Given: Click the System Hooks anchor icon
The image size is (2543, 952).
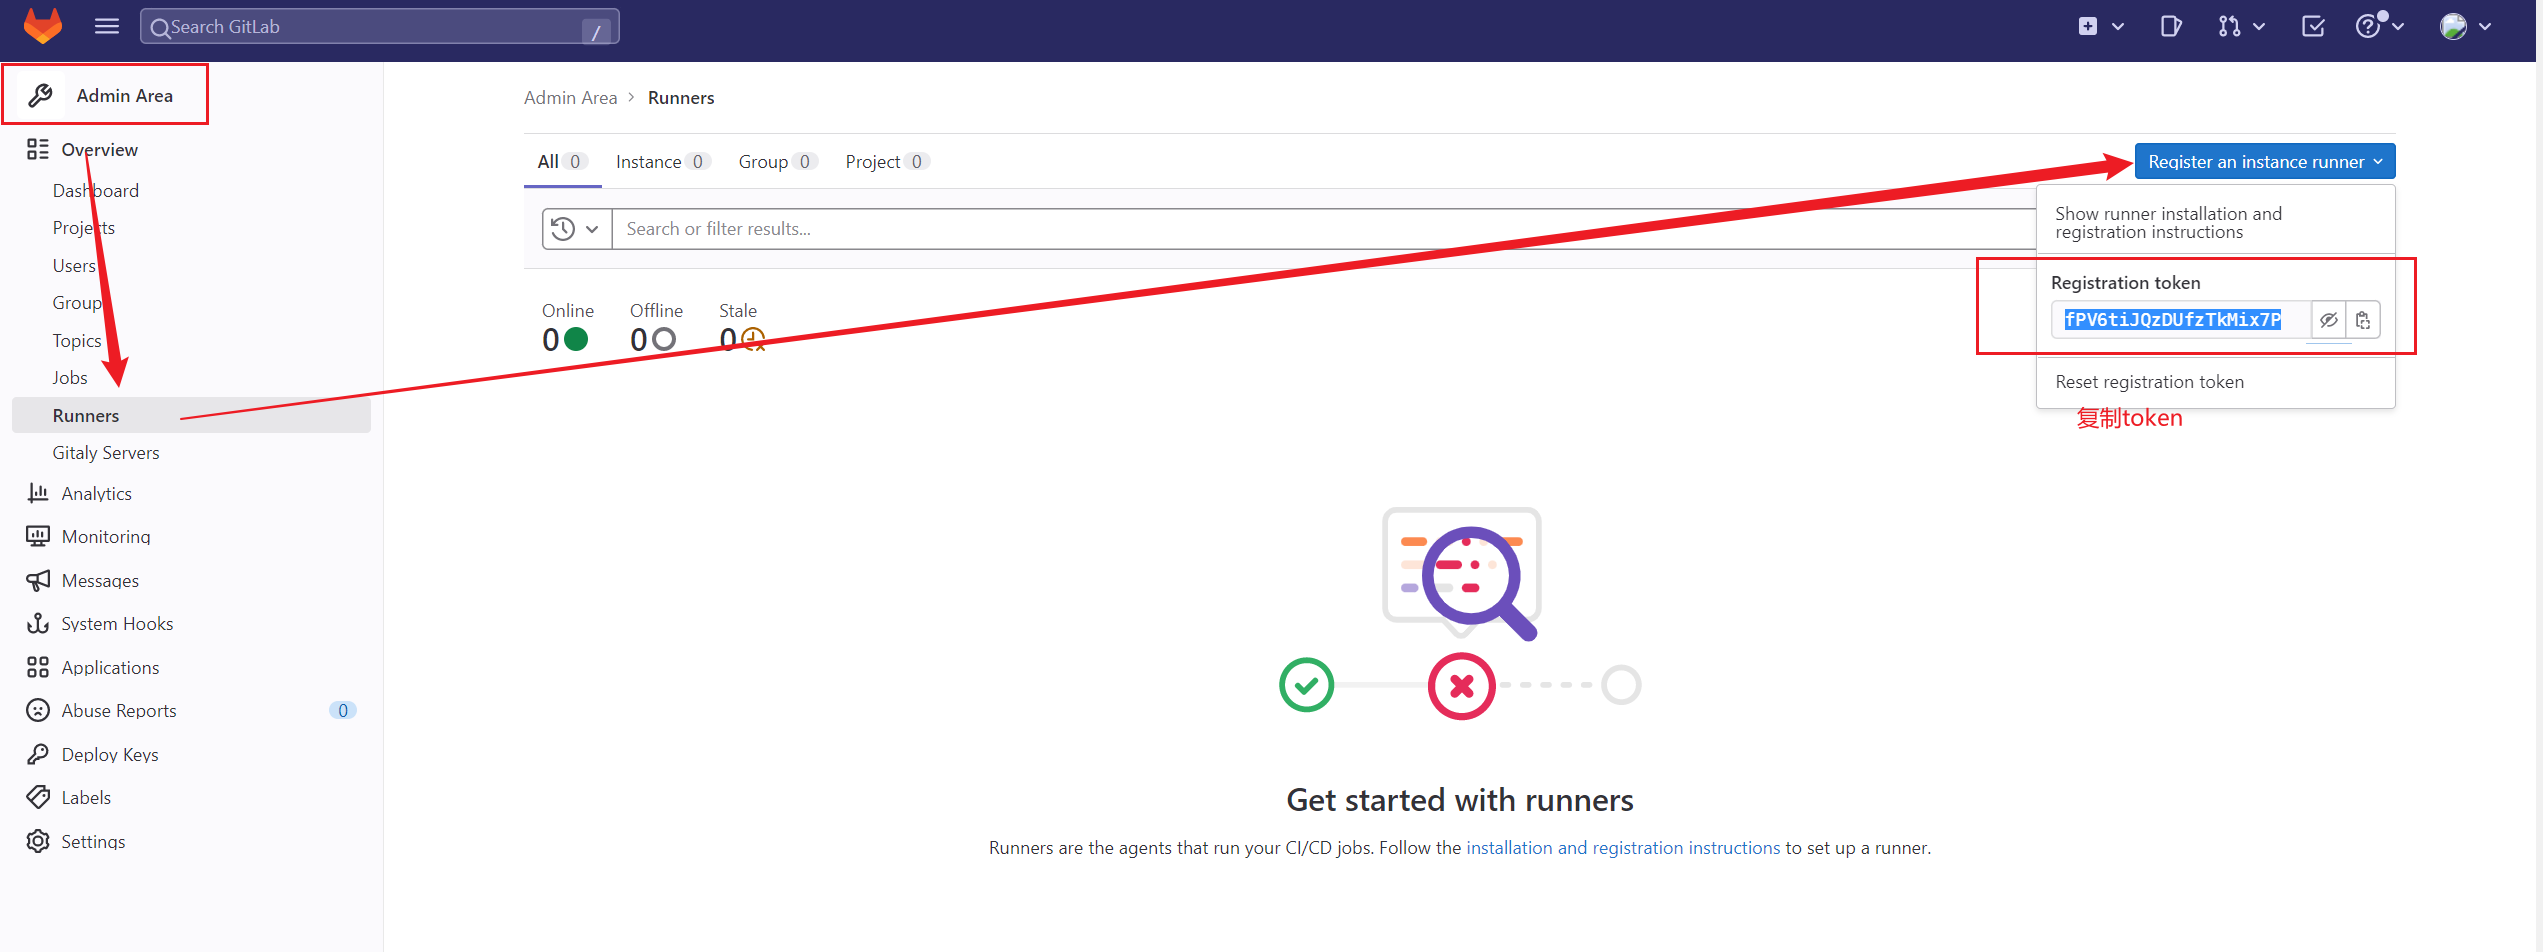Looking at the screenshot, I should click(x=37, y=623).
